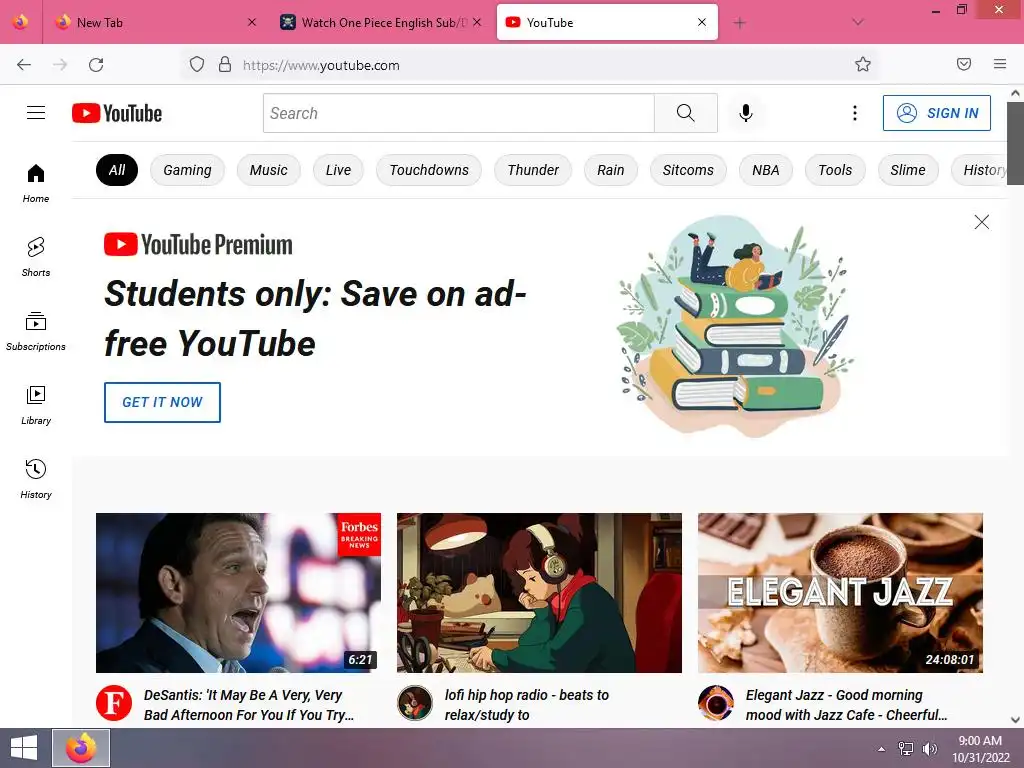Image resolution: width=1024 pixels, height=768 pixels.
Task: Open Save to Pocket icon
Action: click(x=964, y=64)
